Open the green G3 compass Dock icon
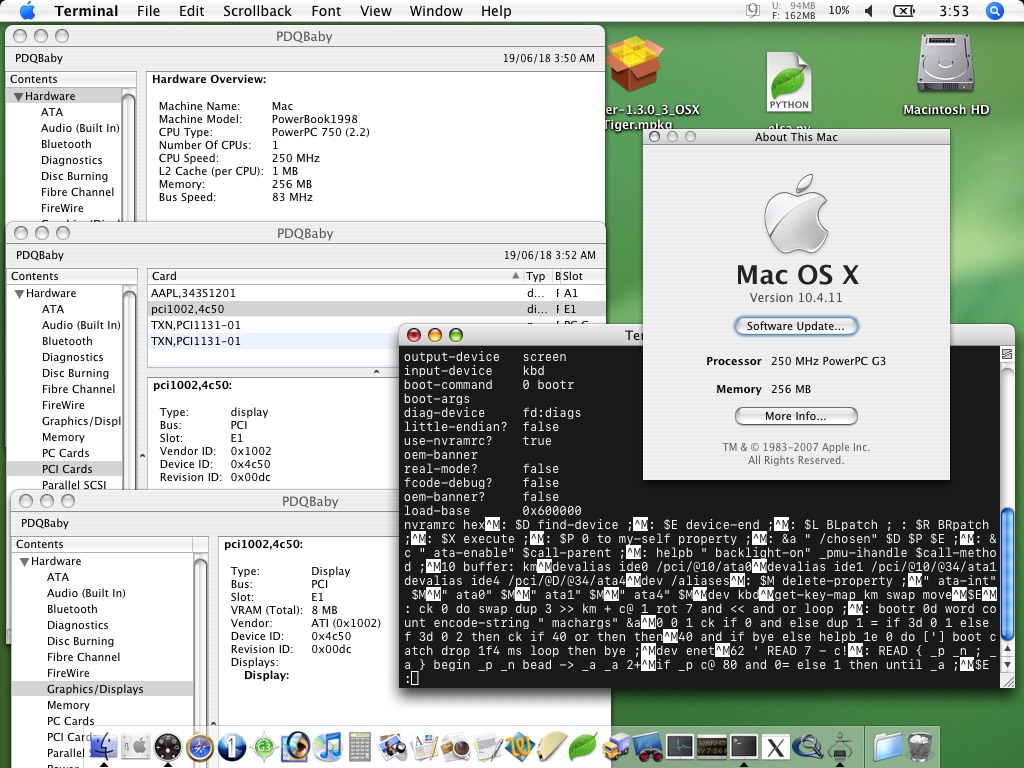1024x768 pixels. click(x=264, y=746)
